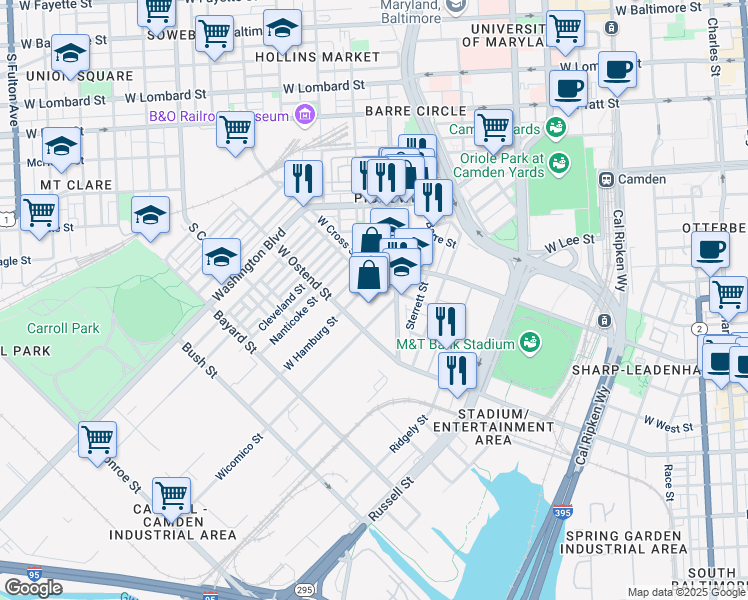The height and width of the screenshot is (600, 748).
Task: Select the M&T Bank Stadium pin icon
Action: pyautogui.click(x=530, y=344)
